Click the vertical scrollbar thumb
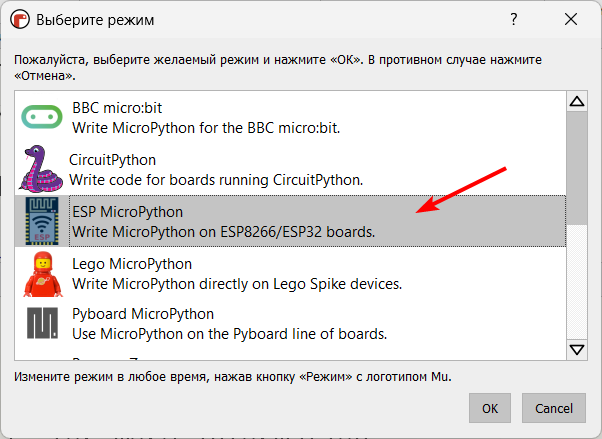The image size is (602, 439). 577,168
